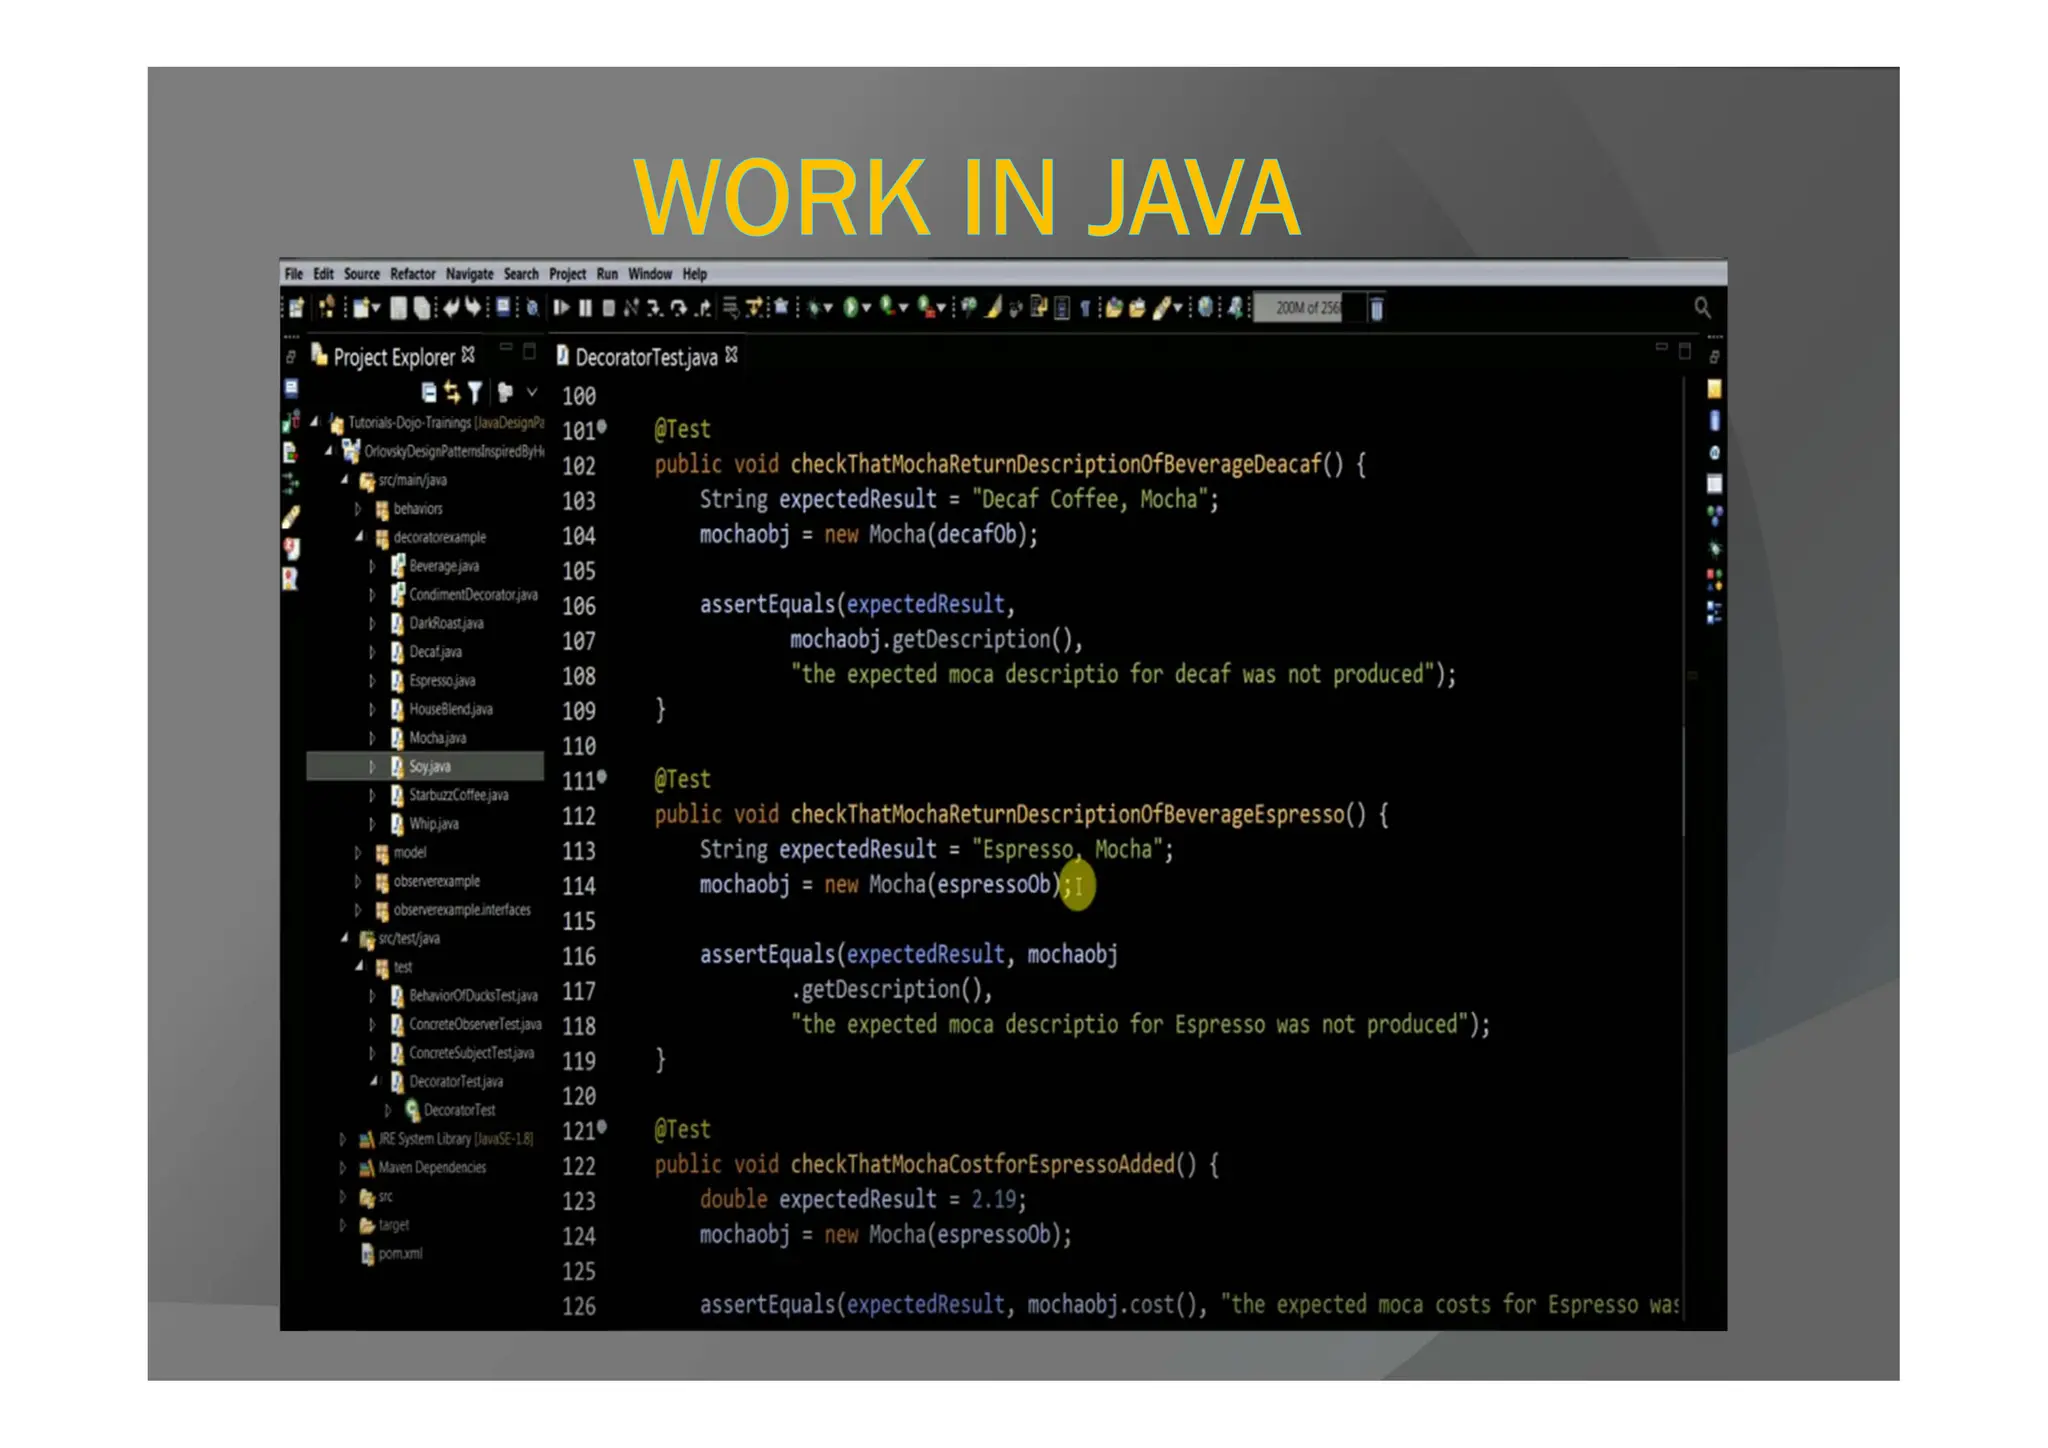Open Project Explorer view menu chevron
2048x1448 pixels.
tap(532, 392)
